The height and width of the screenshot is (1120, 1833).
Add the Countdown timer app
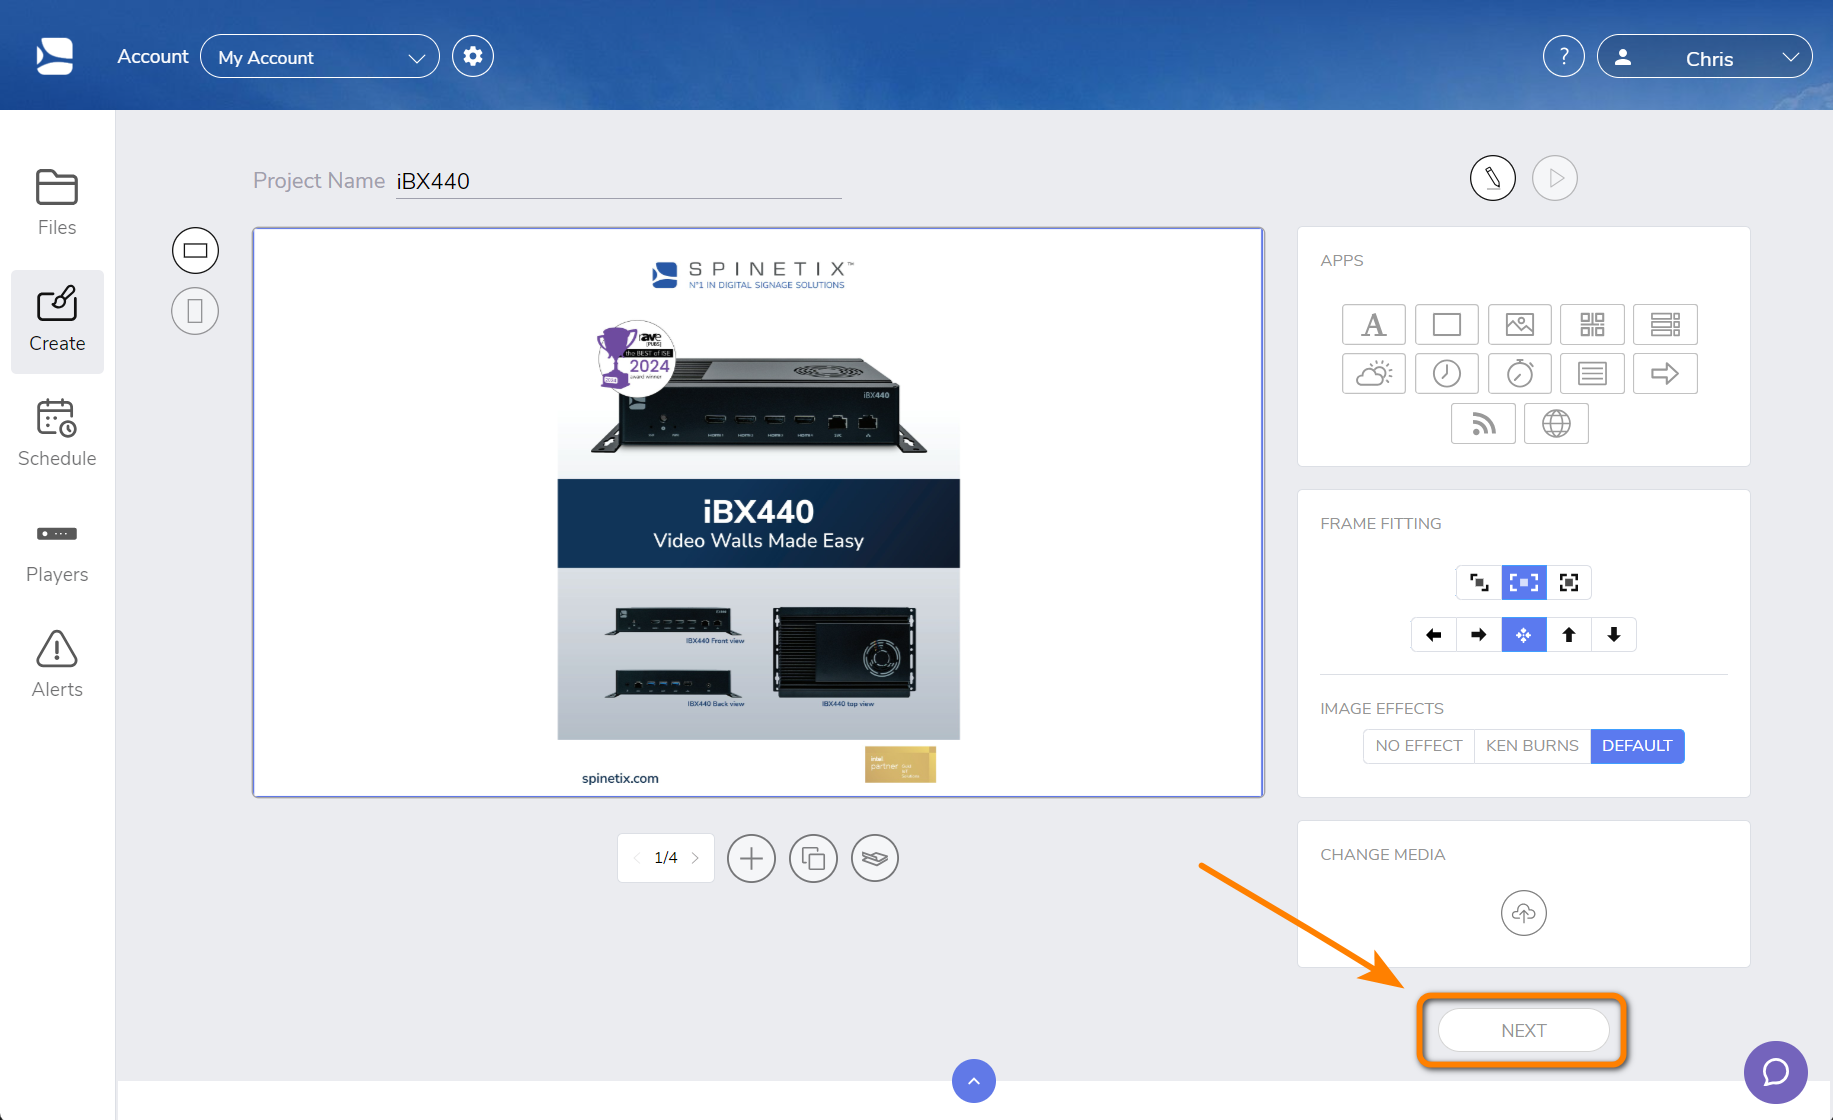[x=1520, y=374]
